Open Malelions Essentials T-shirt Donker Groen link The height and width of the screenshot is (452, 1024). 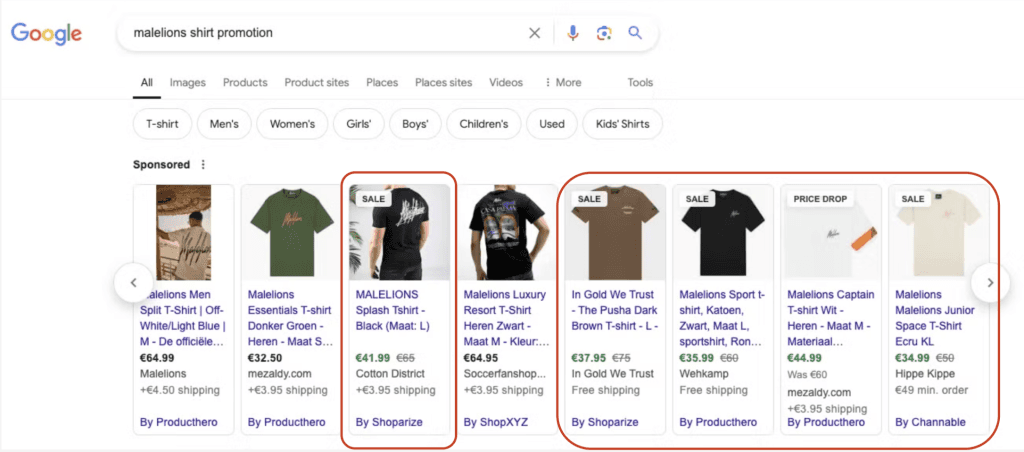[290, 318]
